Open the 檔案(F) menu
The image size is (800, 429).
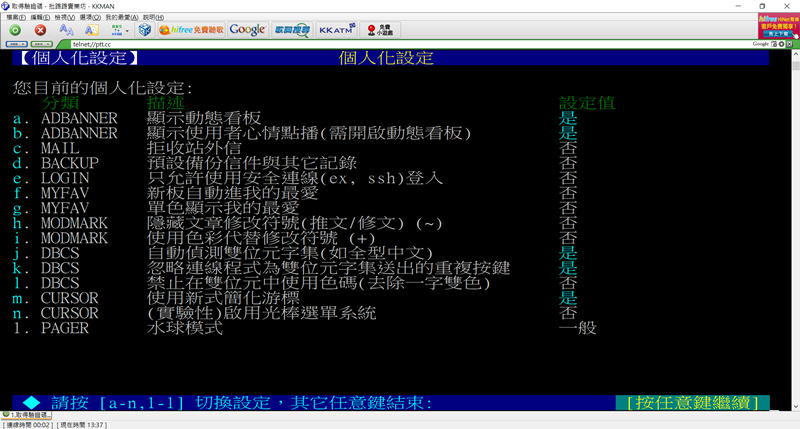[16, 17]
